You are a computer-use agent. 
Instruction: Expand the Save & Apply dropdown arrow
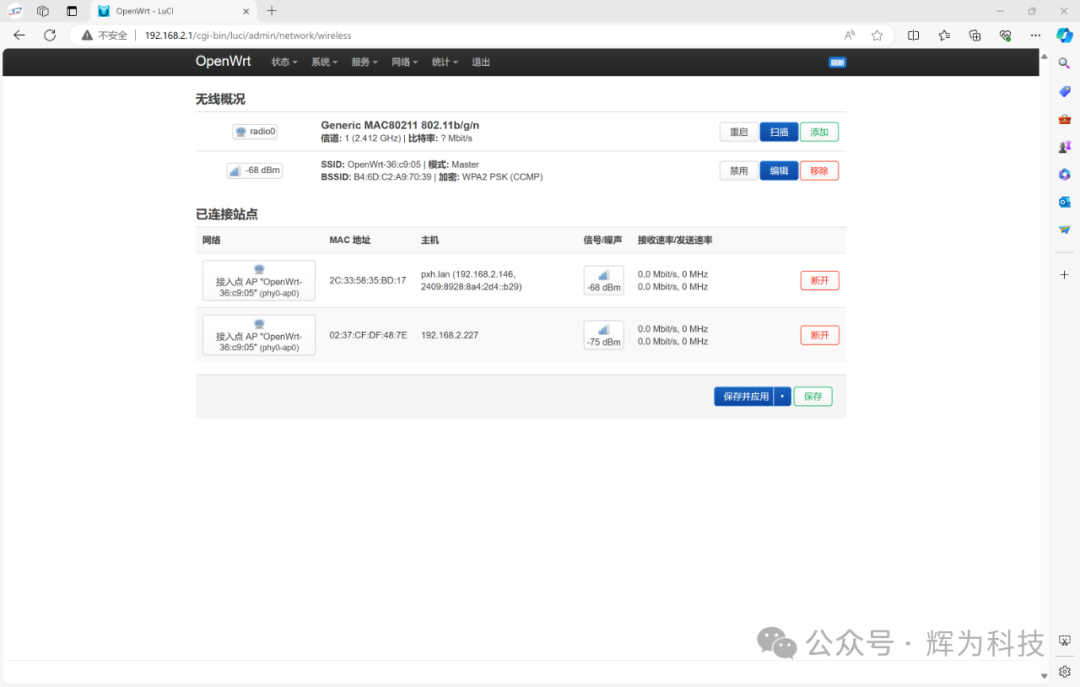[x=784, y=396]
